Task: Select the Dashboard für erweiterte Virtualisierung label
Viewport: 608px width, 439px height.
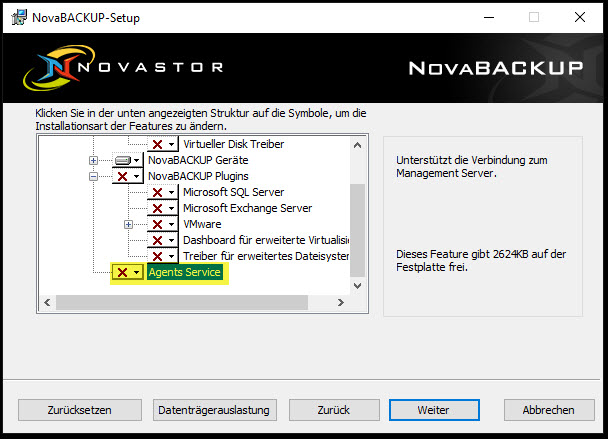Action: click(x=266, y=240)
